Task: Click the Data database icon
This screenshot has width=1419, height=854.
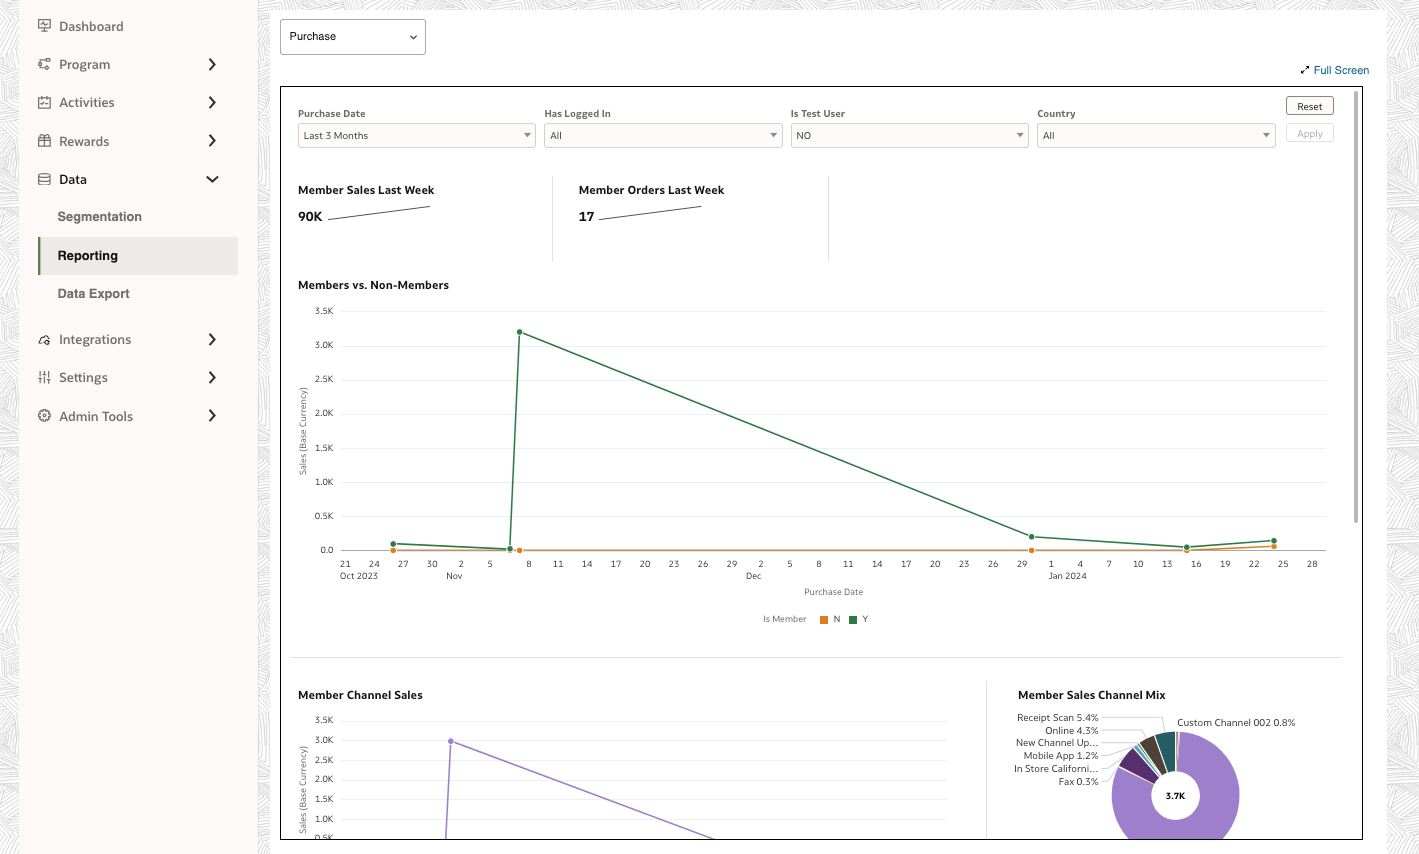Action: click(44, 179)
